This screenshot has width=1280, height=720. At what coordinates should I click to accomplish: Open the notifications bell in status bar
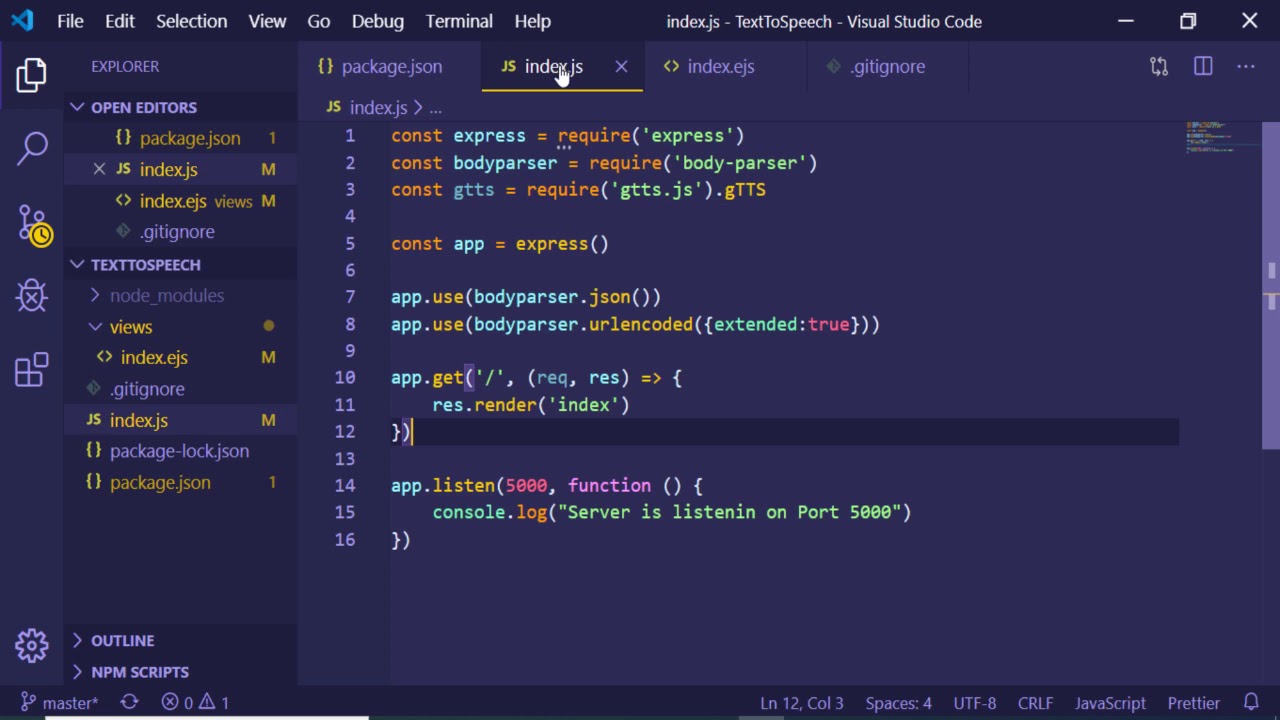pos(1251,703)
